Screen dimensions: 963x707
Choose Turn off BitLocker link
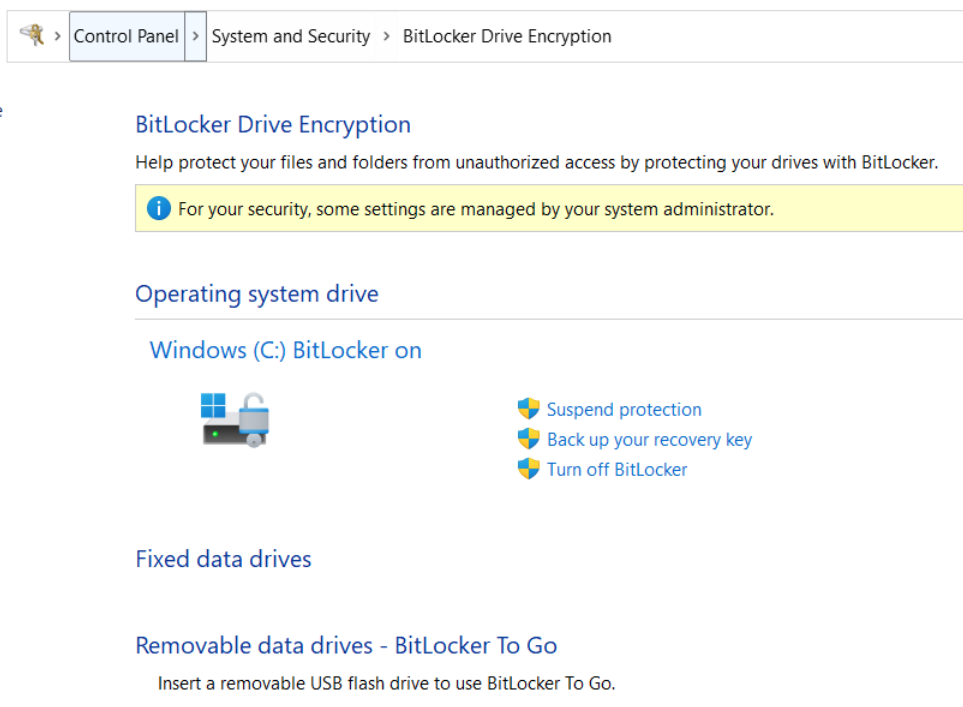click(x=617, y=469)
